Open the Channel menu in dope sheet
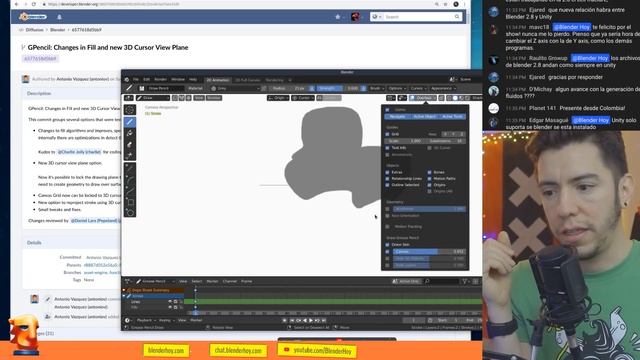This screenshot has height=360, width=640. [x=229, y=281]
